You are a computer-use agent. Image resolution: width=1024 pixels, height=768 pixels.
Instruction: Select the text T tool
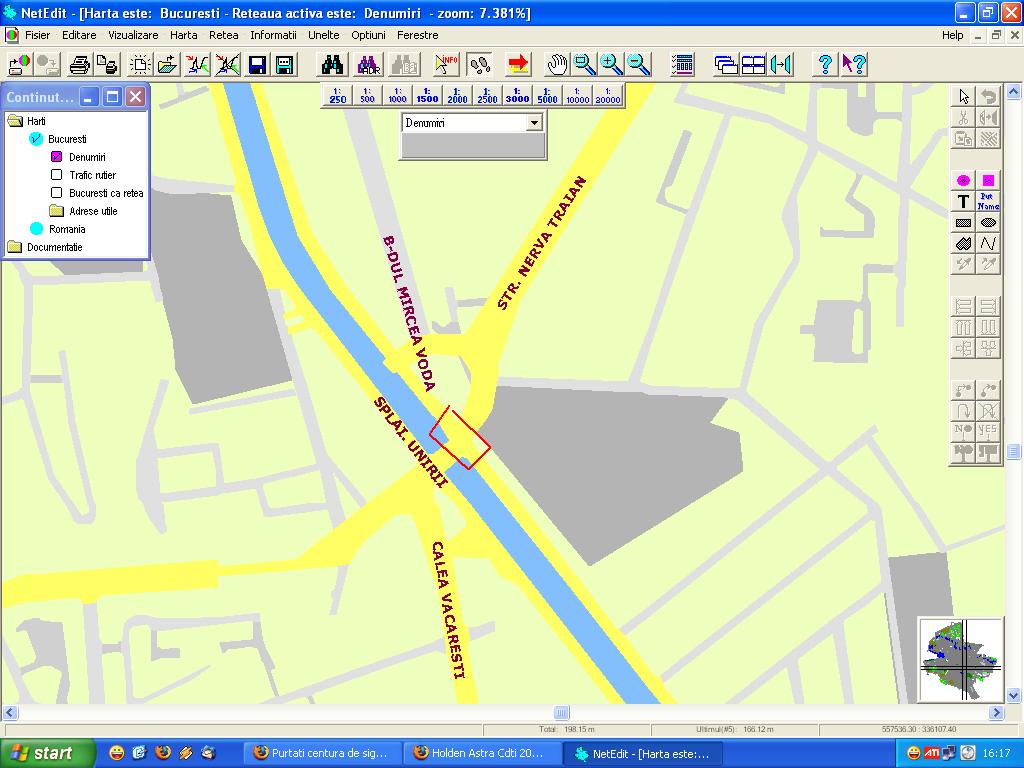coord(963,202)
